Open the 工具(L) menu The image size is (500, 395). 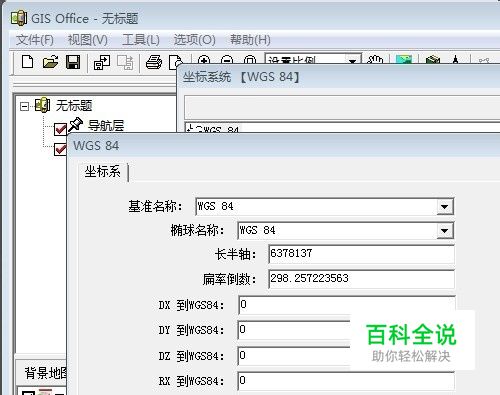click(x=141, y=40)
